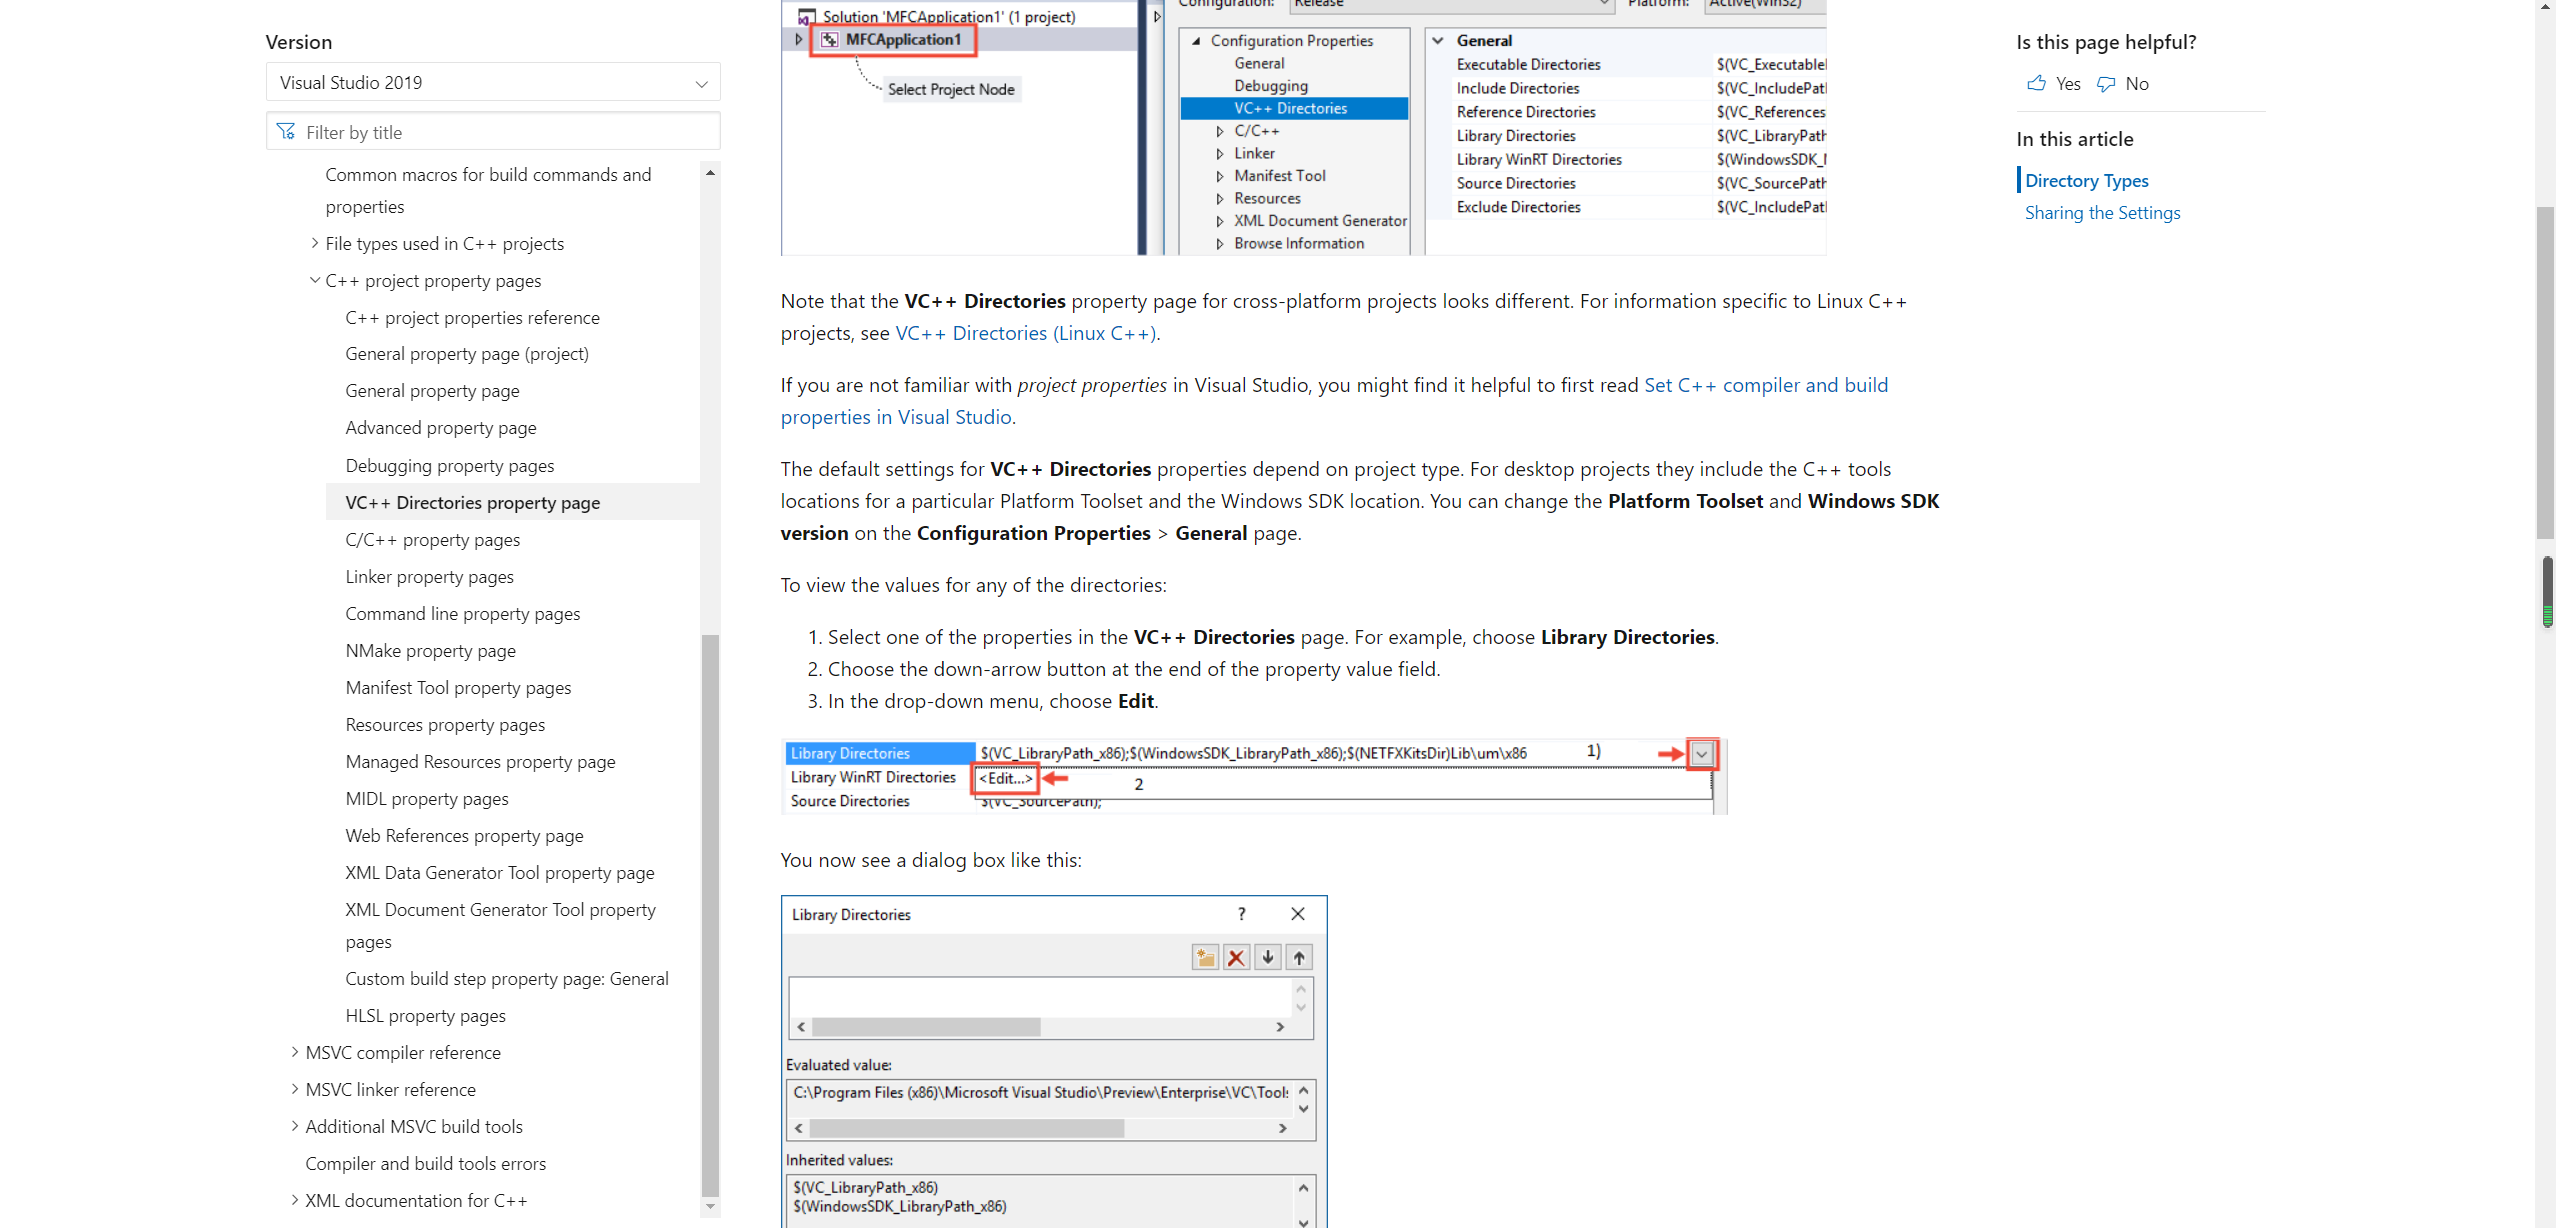Expand File types used in C++ projects
The width and height of the screenshot is (2556, 1228).
[x=315, y=243]
